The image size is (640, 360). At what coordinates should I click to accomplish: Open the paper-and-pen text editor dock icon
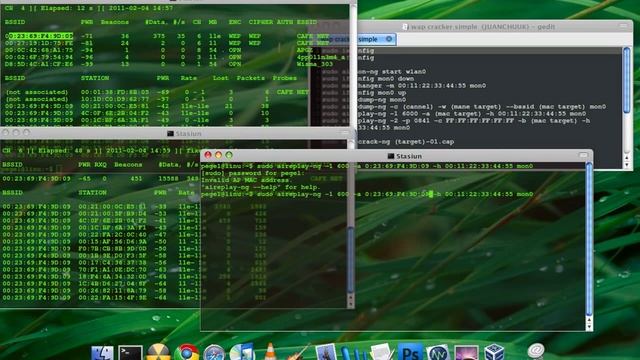point(382,352)
